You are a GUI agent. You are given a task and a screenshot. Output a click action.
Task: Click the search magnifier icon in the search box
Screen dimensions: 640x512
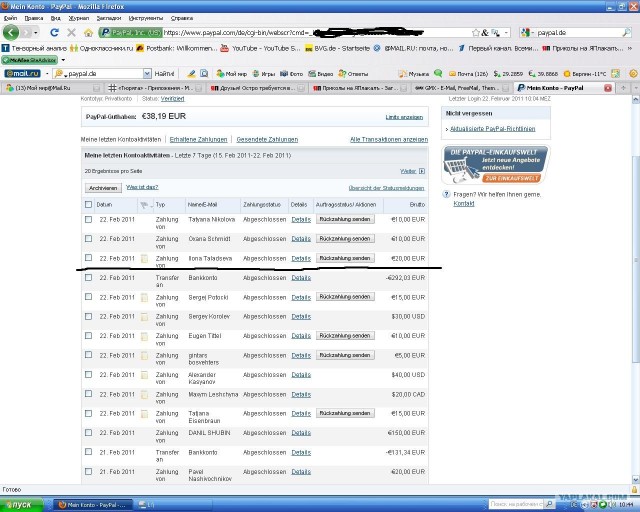tap(626, 32)
